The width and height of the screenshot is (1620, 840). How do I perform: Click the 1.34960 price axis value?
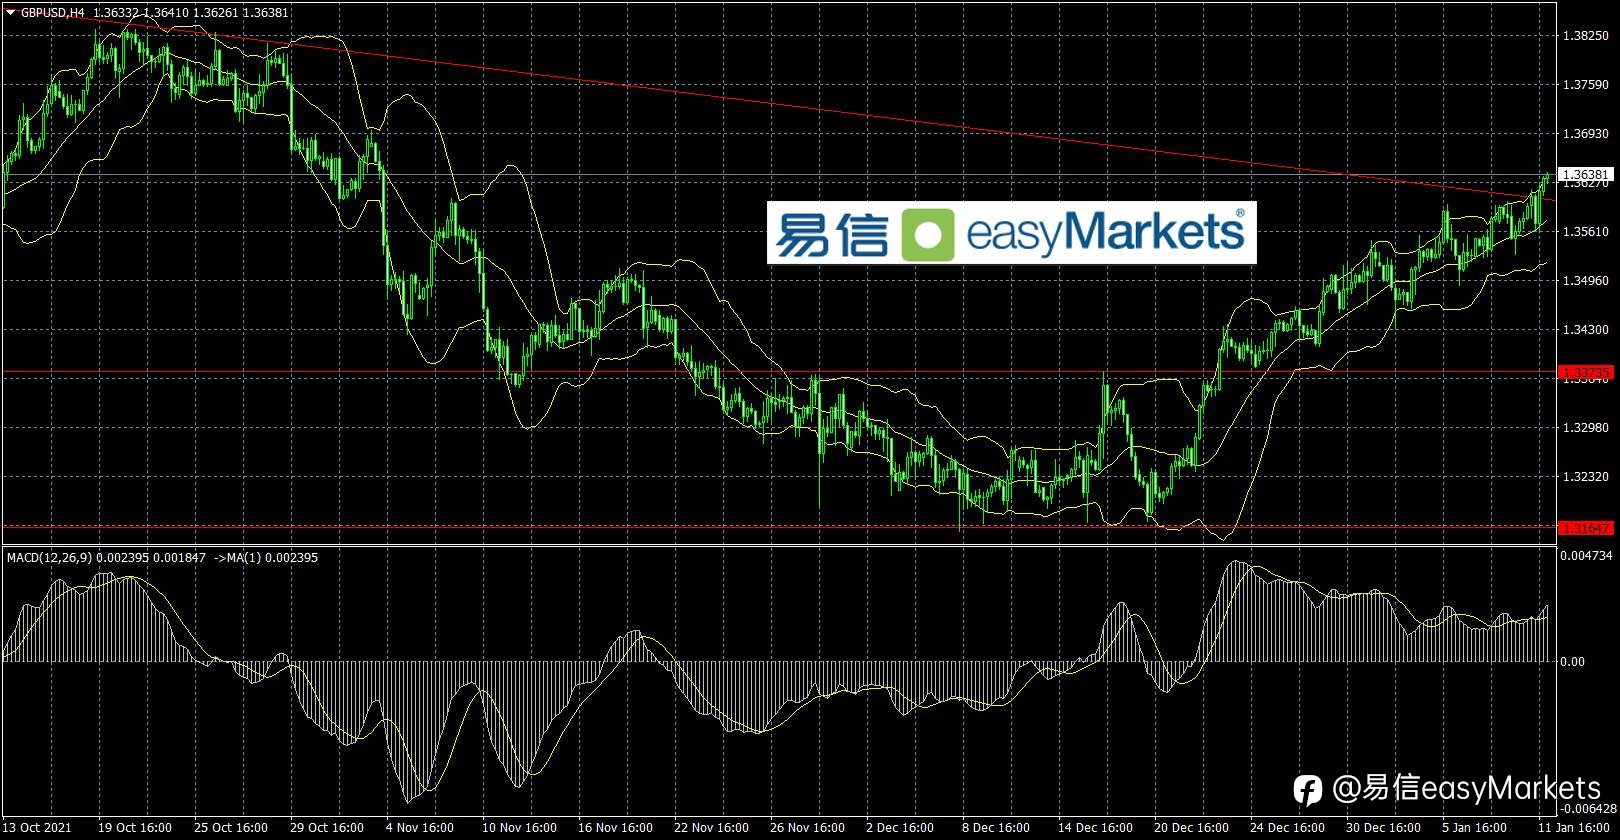tap(1585, 280)
